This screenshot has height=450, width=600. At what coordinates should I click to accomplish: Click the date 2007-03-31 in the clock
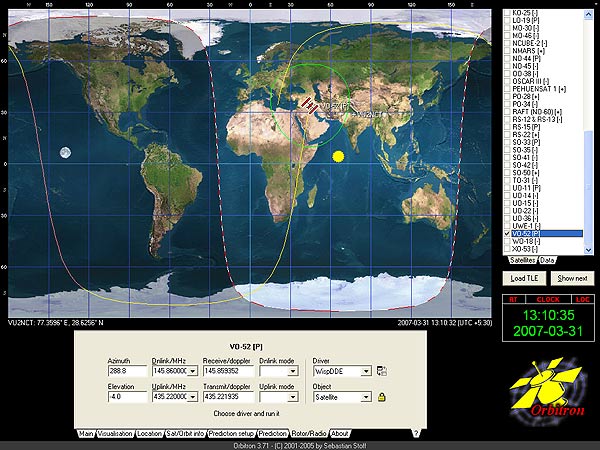pyautogui.click(x=548, y=331)
